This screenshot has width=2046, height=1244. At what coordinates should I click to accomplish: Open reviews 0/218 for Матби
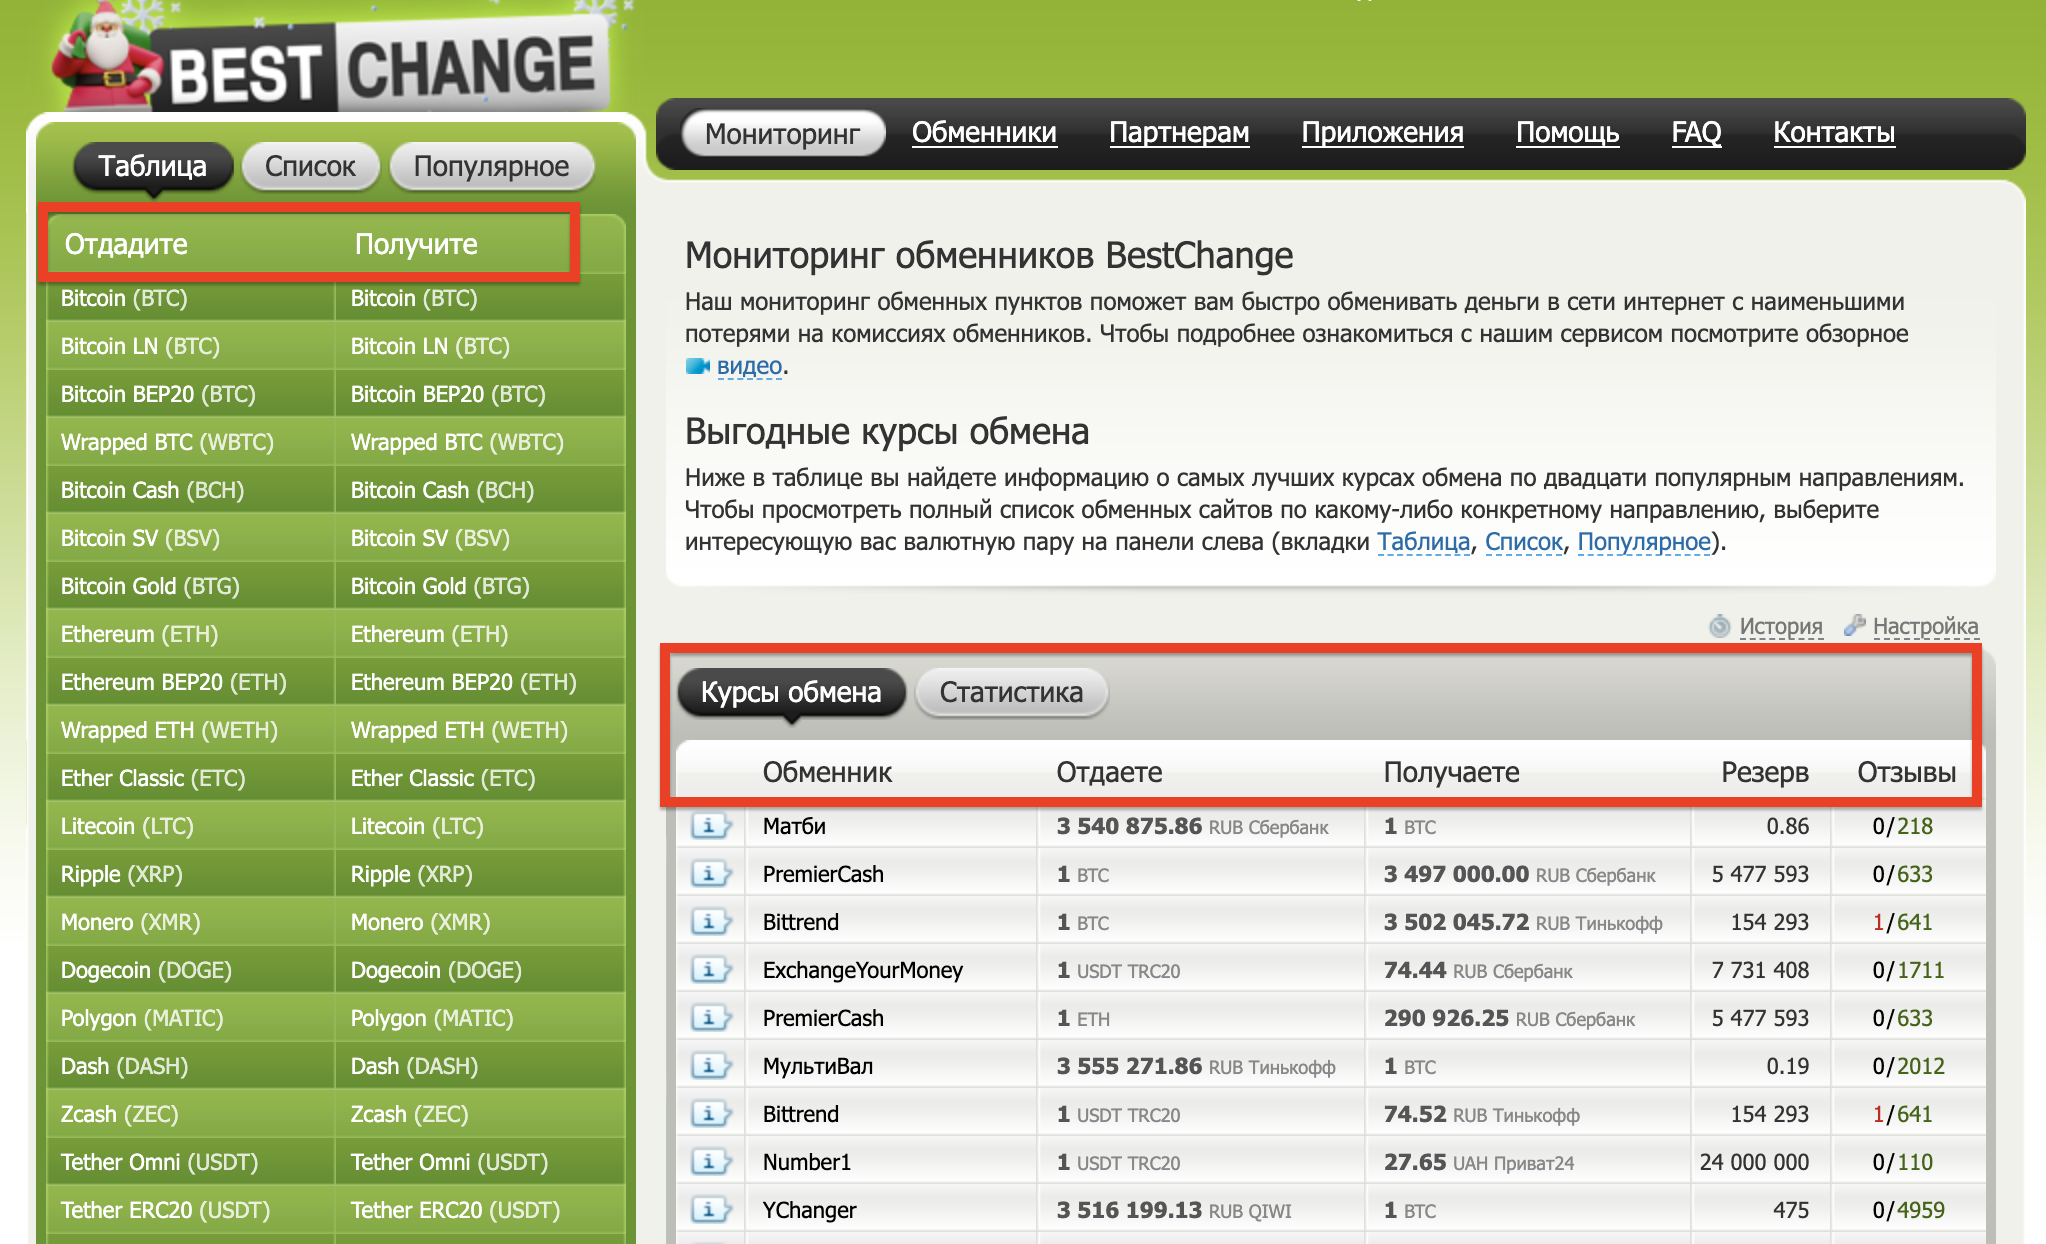point(1902,826)
